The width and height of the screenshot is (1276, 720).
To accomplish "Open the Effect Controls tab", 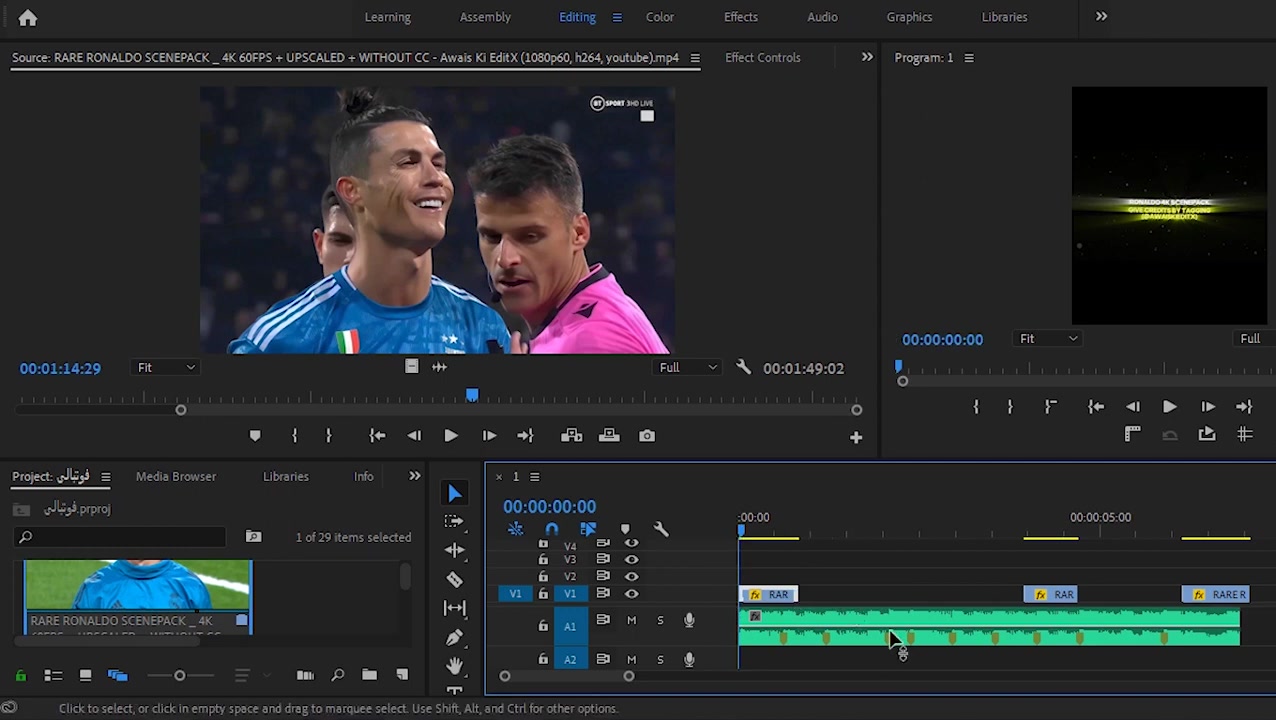I will coord(762,58).
